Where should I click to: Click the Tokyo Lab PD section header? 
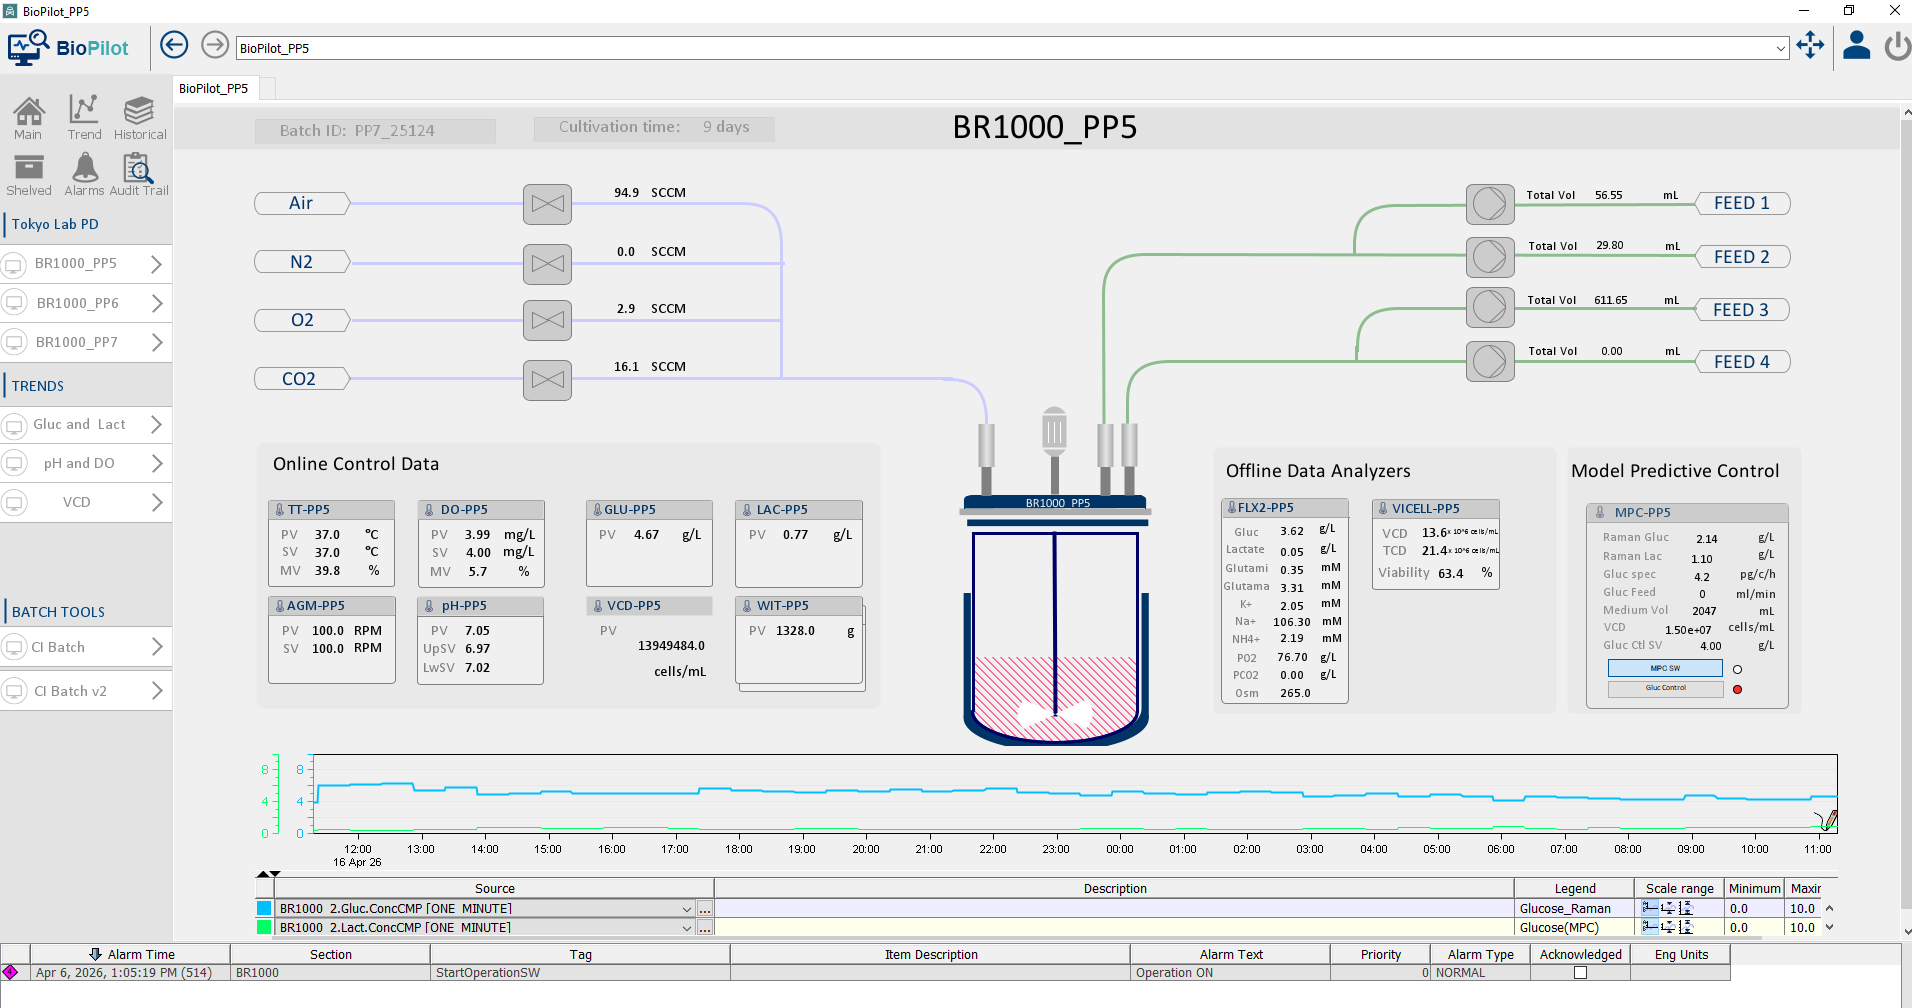(55, 224)
